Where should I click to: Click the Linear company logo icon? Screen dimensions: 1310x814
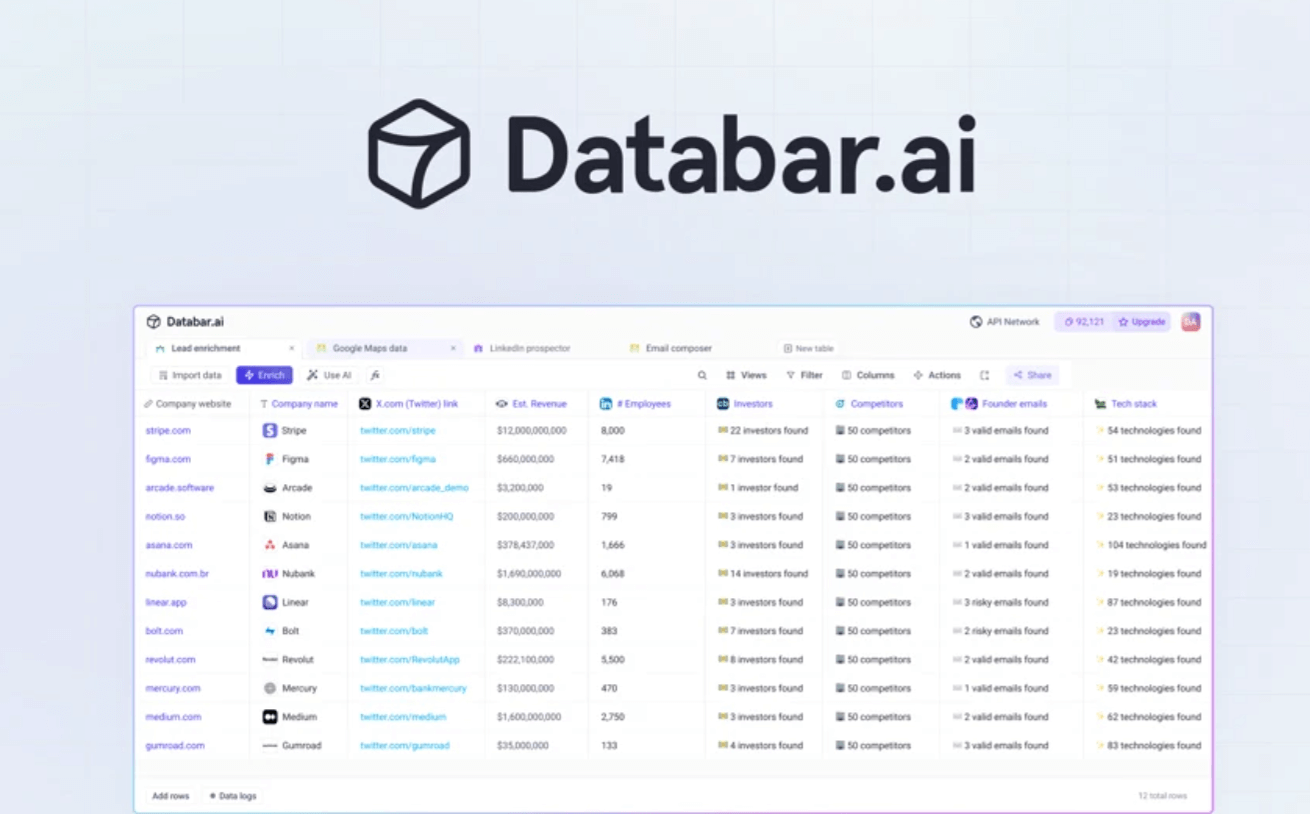coord(270,602)
